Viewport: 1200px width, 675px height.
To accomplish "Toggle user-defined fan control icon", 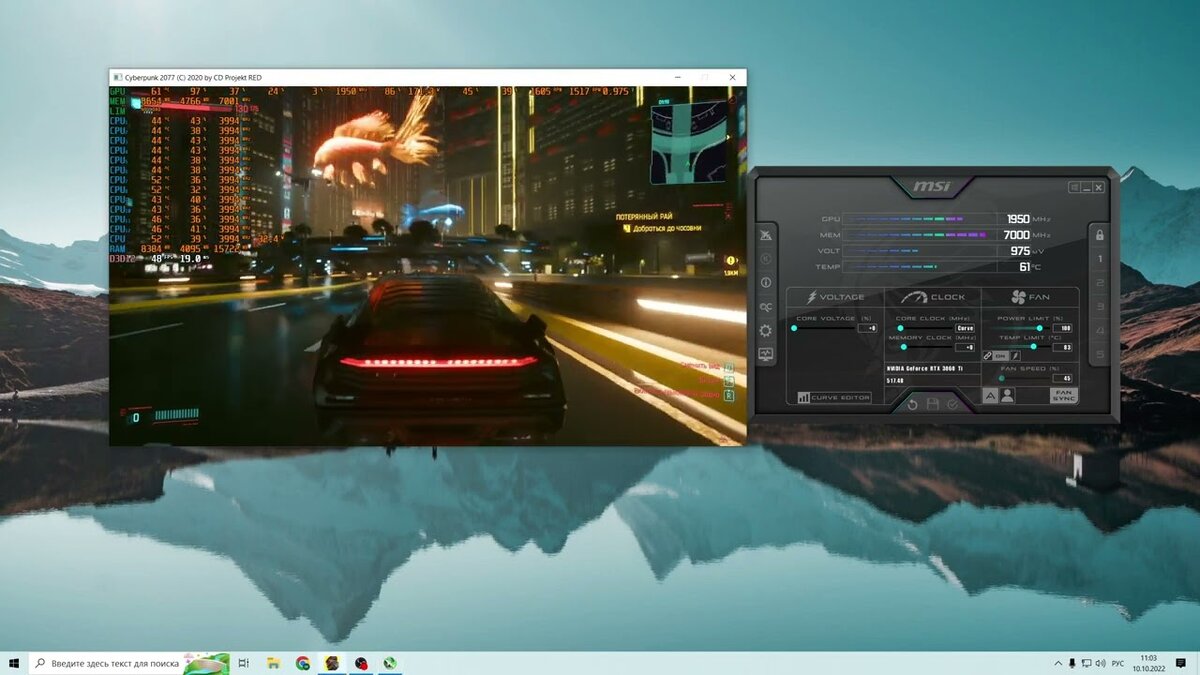I will coord(1007,395).
